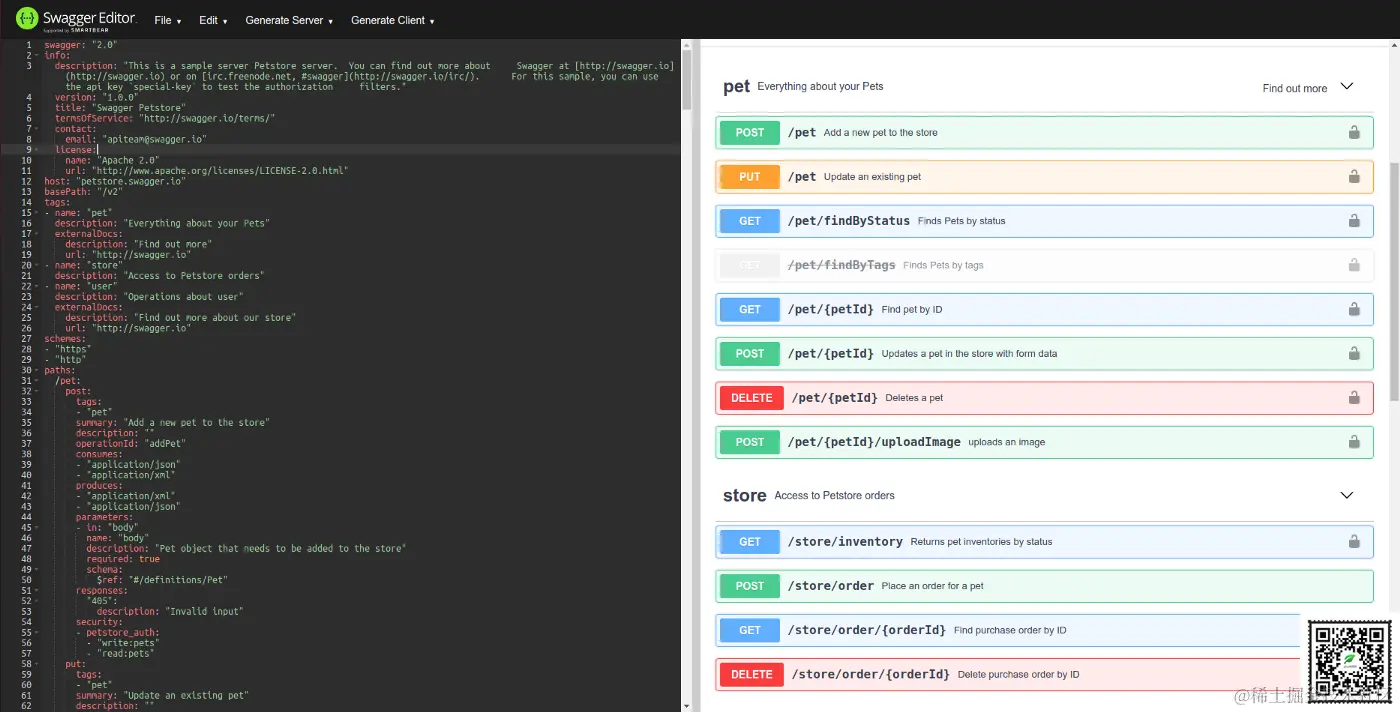The height and width of the screenshot is (712, 1400).
Task: Expand POST /pet/{petId} Updates a pet row
Action: pos(1044,353)
